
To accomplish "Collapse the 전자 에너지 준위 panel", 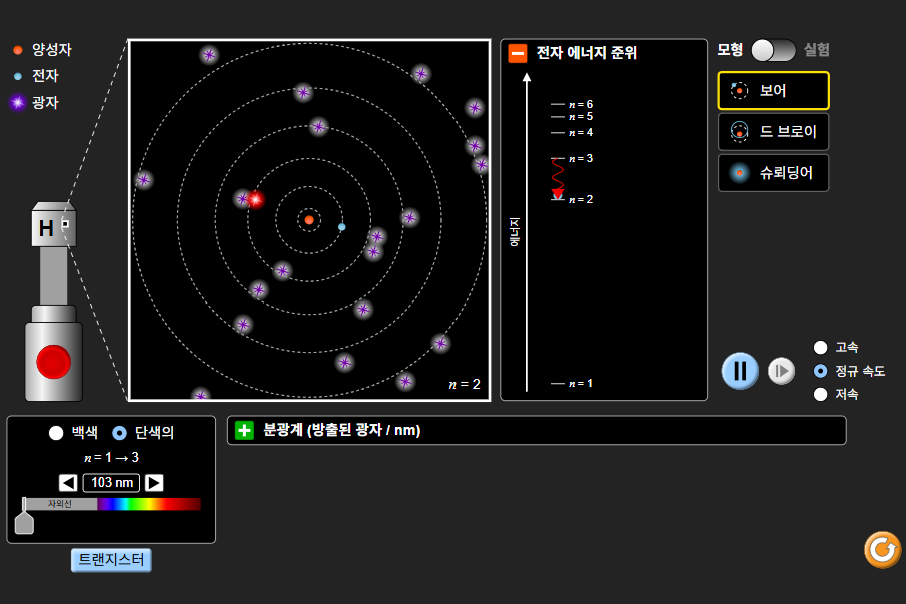I will tap(518, 53).
